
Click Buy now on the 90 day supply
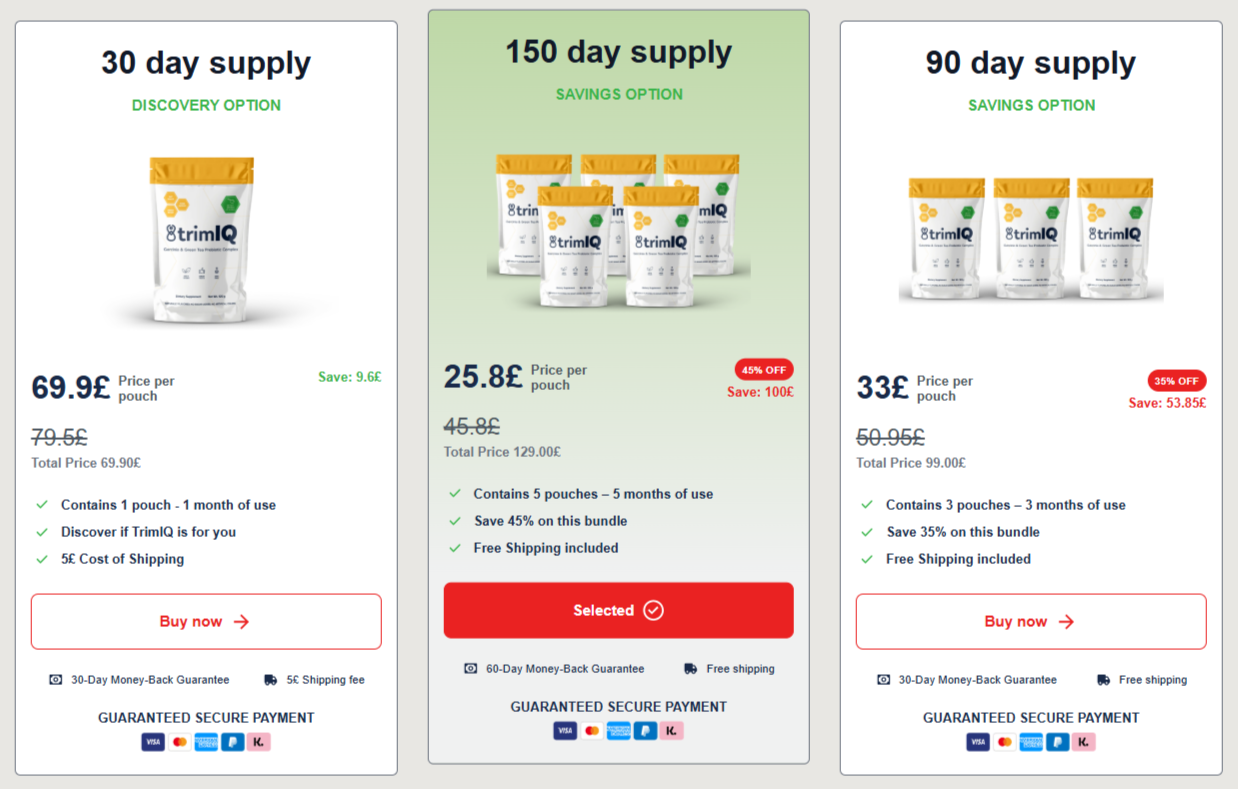[1031, 621]
